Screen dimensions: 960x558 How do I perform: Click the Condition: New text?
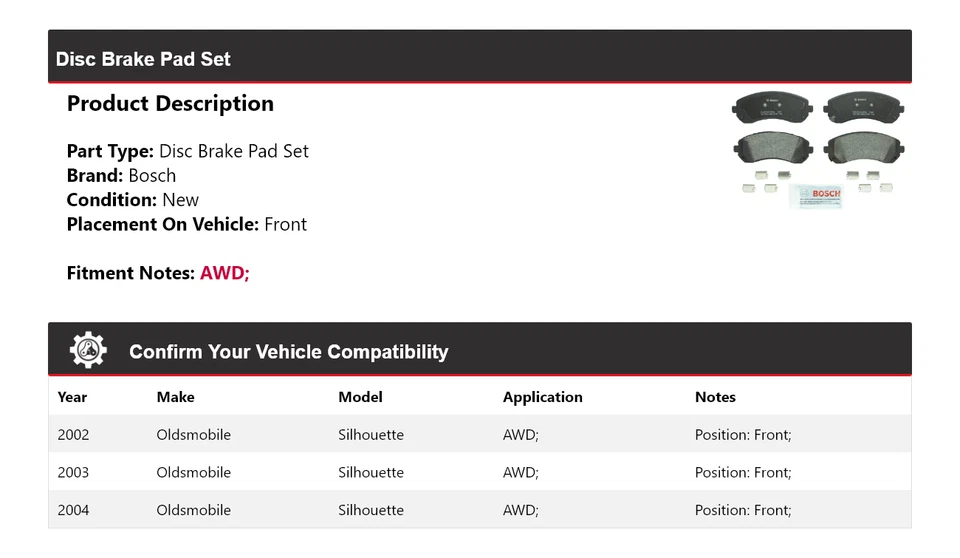(x=132, y=200)
